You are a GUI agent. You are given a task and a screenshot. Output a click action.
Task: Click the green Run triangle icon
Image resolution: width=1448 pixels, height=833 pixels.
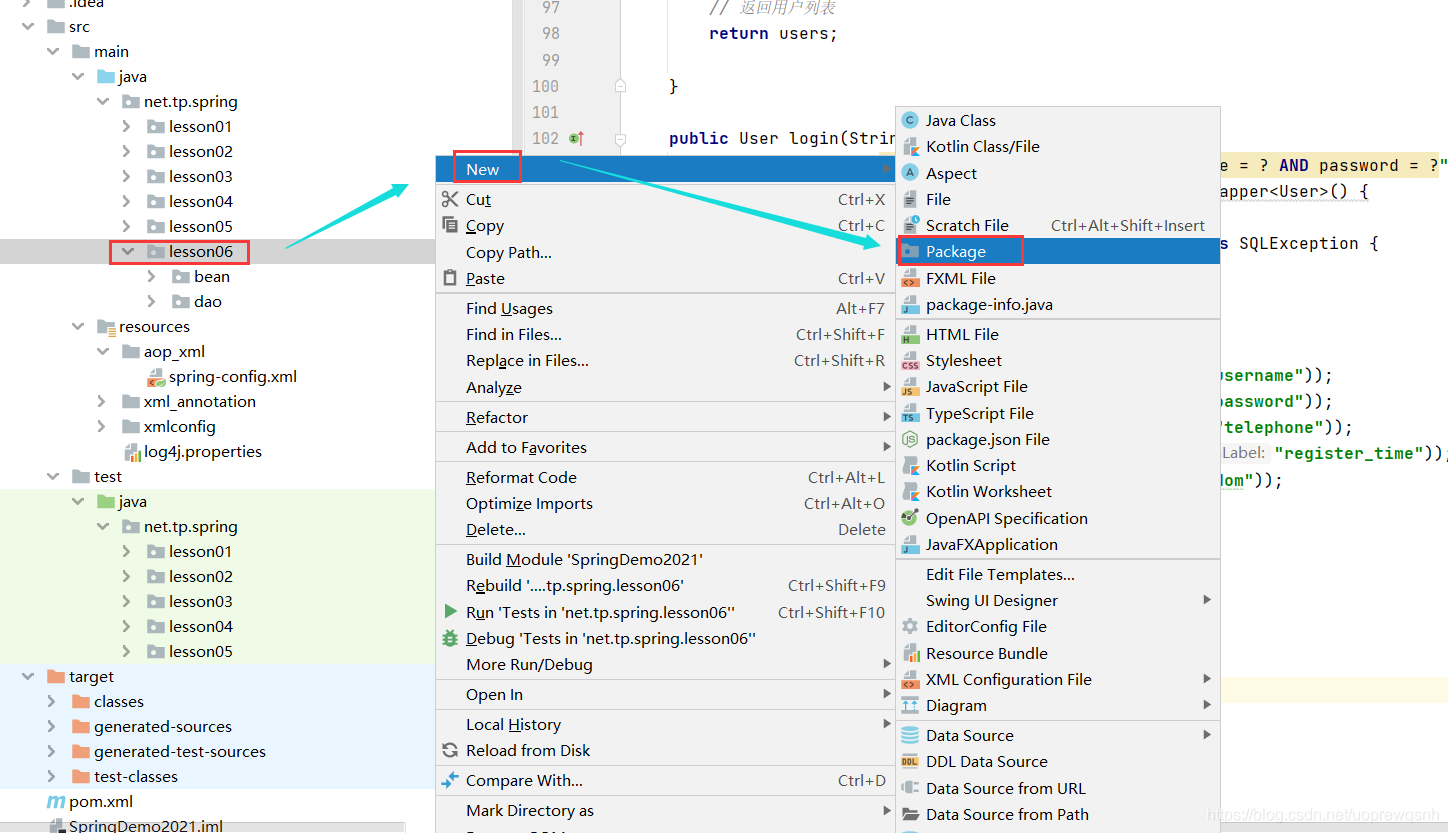[450, 611]
